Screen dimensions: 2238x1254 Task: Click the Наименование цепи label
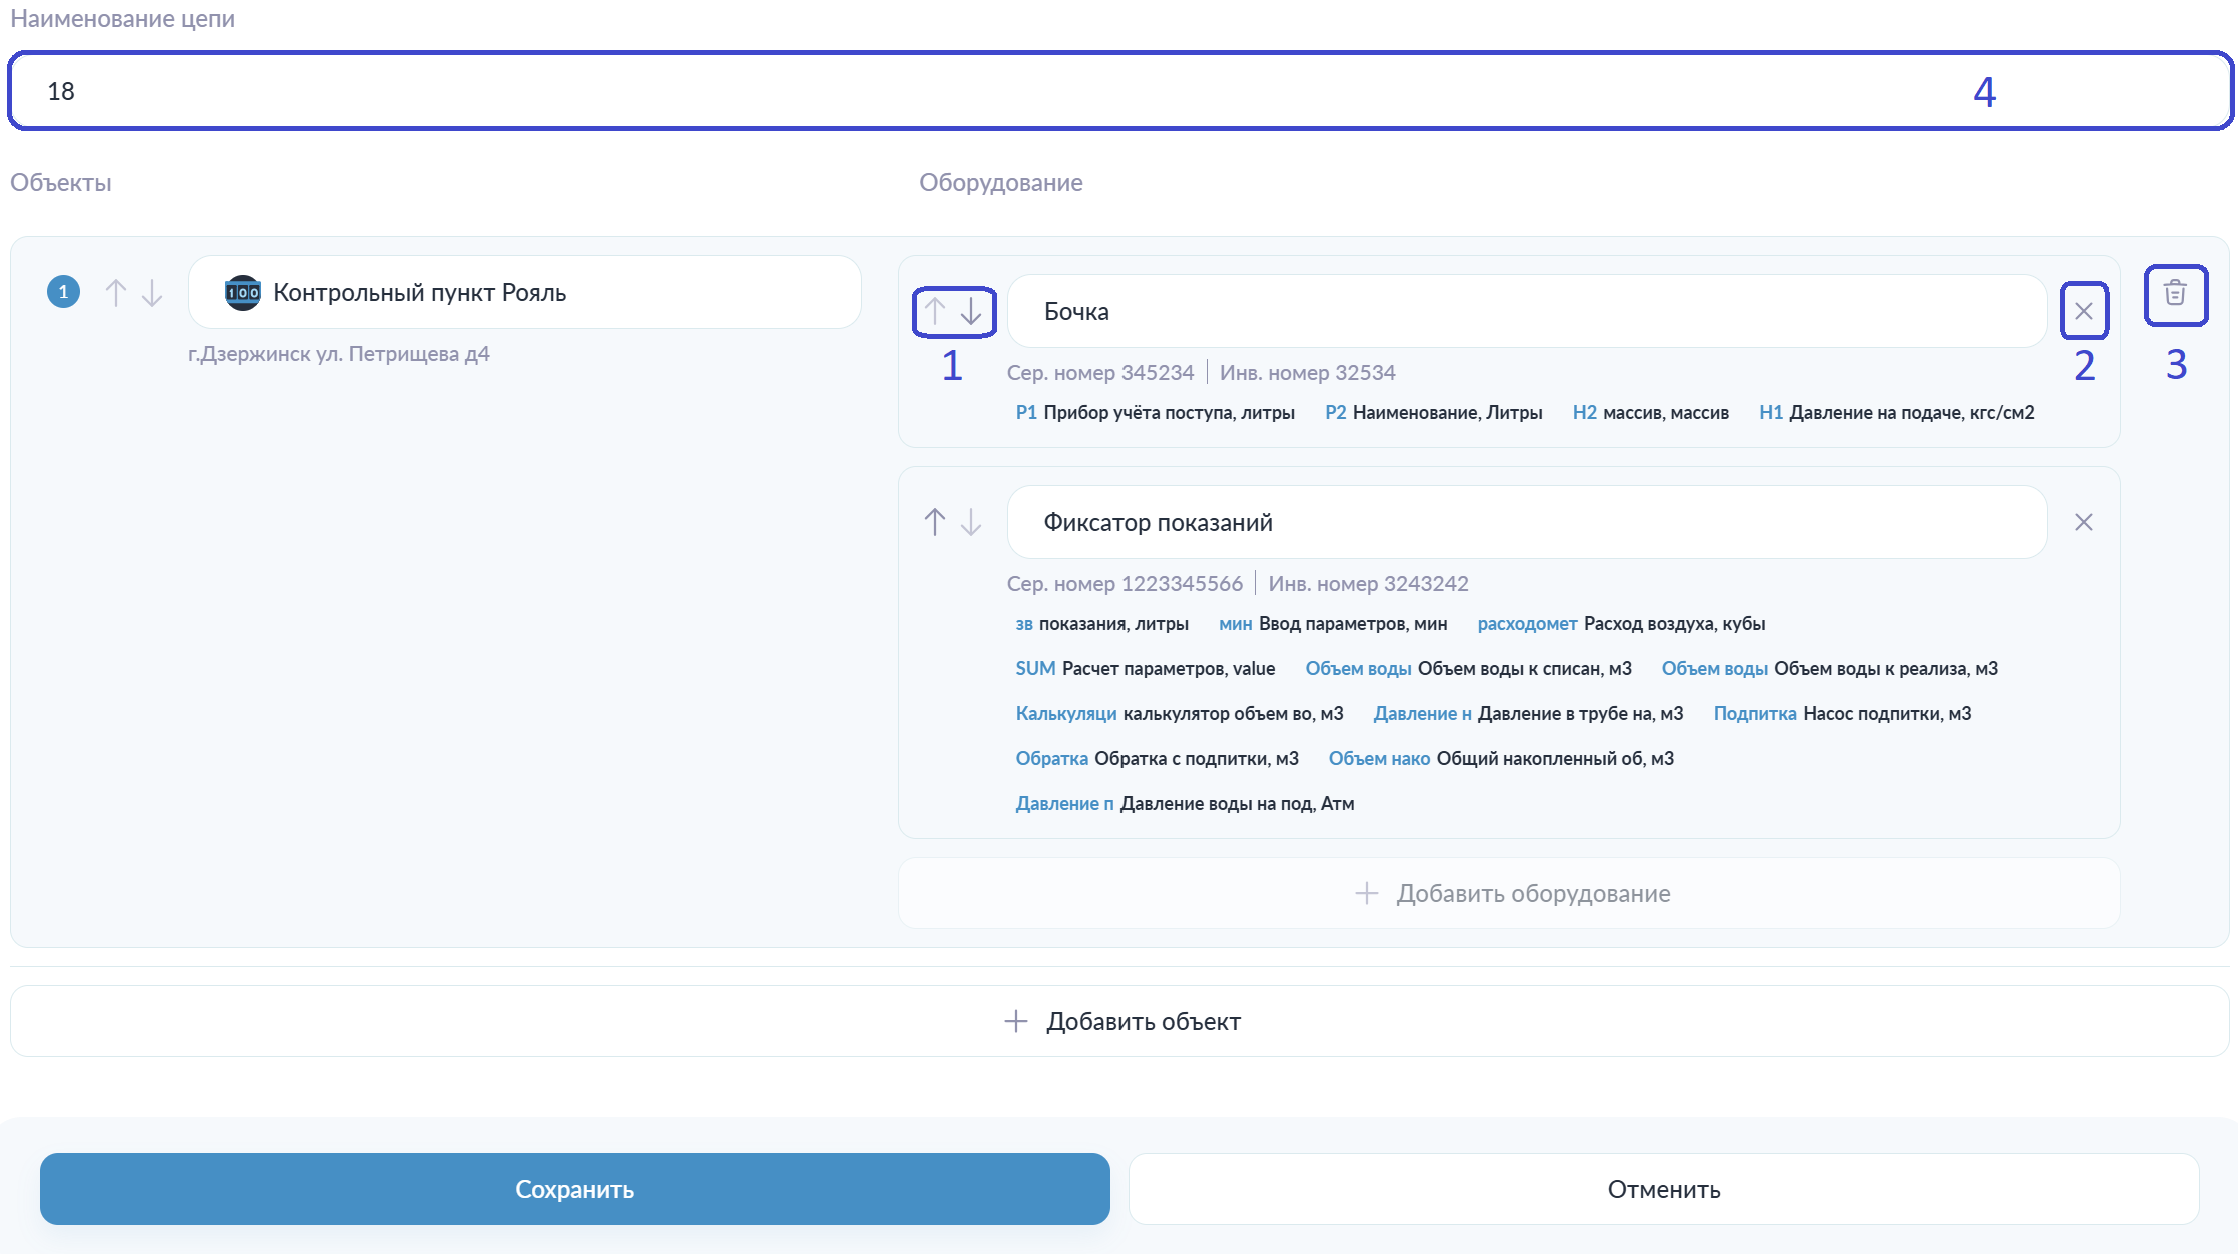(x=122, y=19)
